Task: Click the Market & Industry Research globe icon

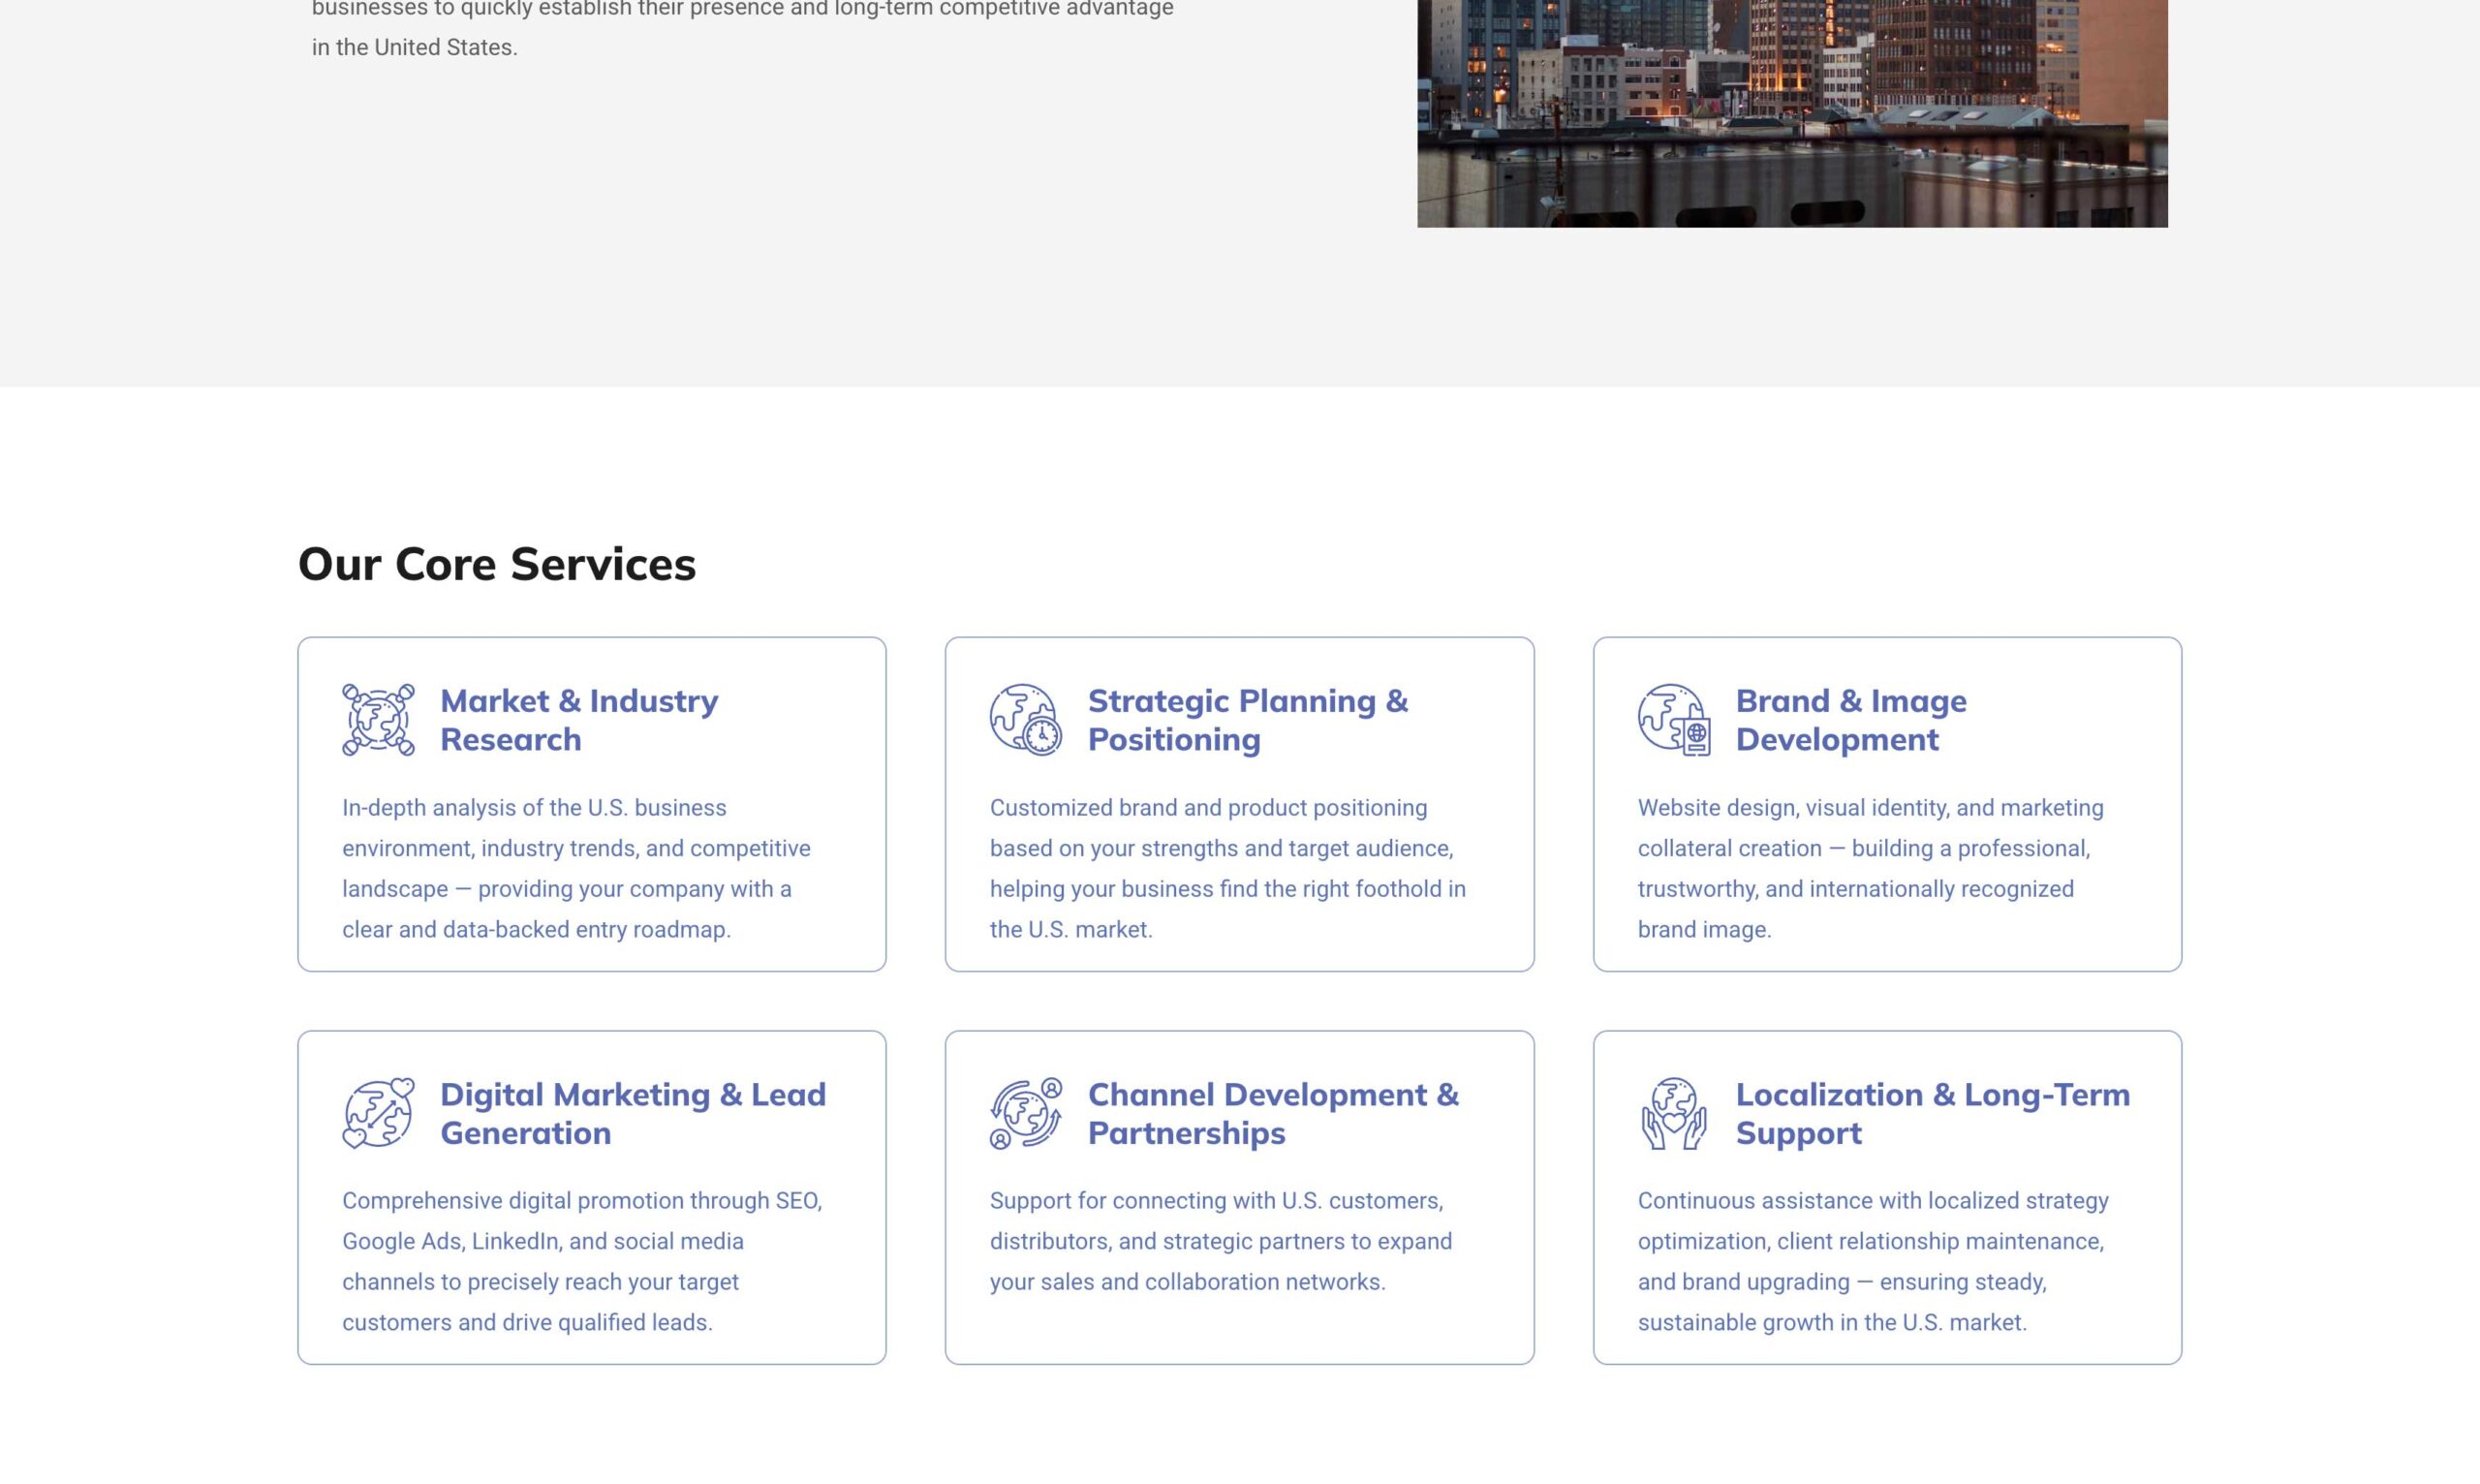Action: point(378,719)
